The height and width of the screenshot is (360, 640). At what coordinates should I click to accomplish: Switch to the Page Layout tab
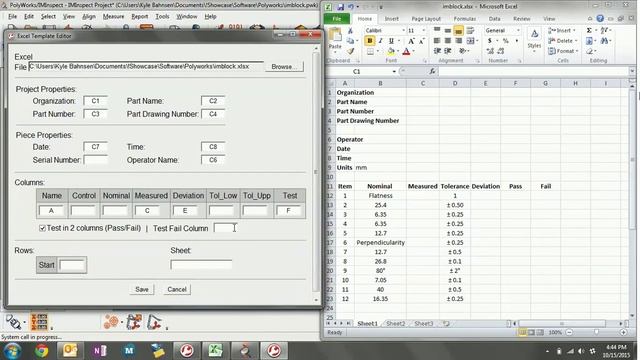point(426,19)
